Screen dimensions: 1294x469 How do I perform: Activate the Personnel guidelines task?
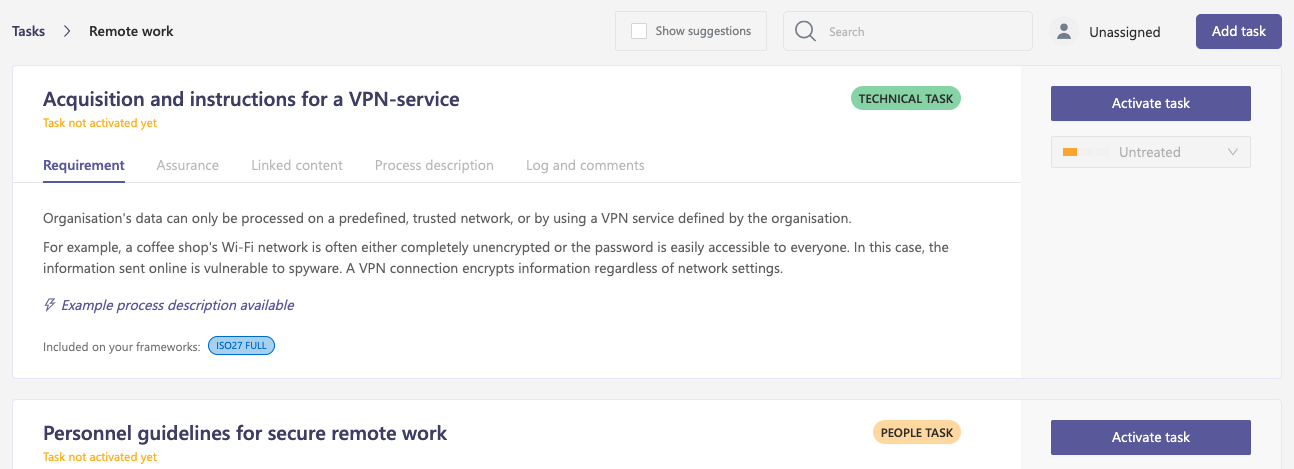pyautogui.click(x=1151, y=437)
